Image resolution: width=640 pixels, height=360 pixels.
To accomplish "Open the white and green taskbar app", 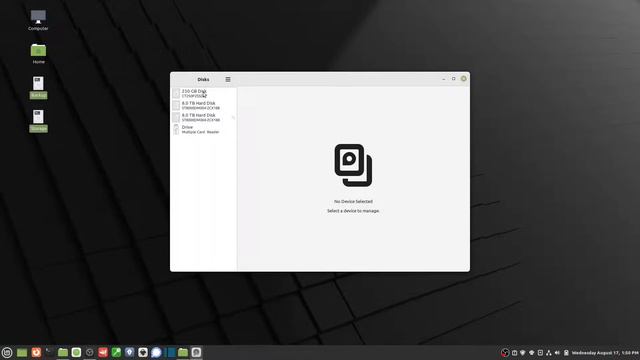I will (x=76, y=352).
